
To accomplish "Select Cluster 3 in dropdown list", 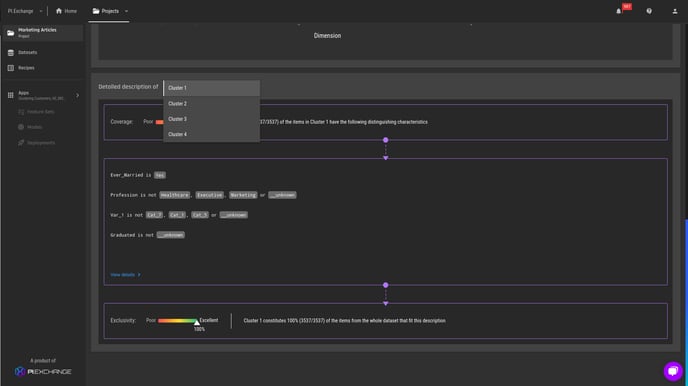I will coord(211,119).
